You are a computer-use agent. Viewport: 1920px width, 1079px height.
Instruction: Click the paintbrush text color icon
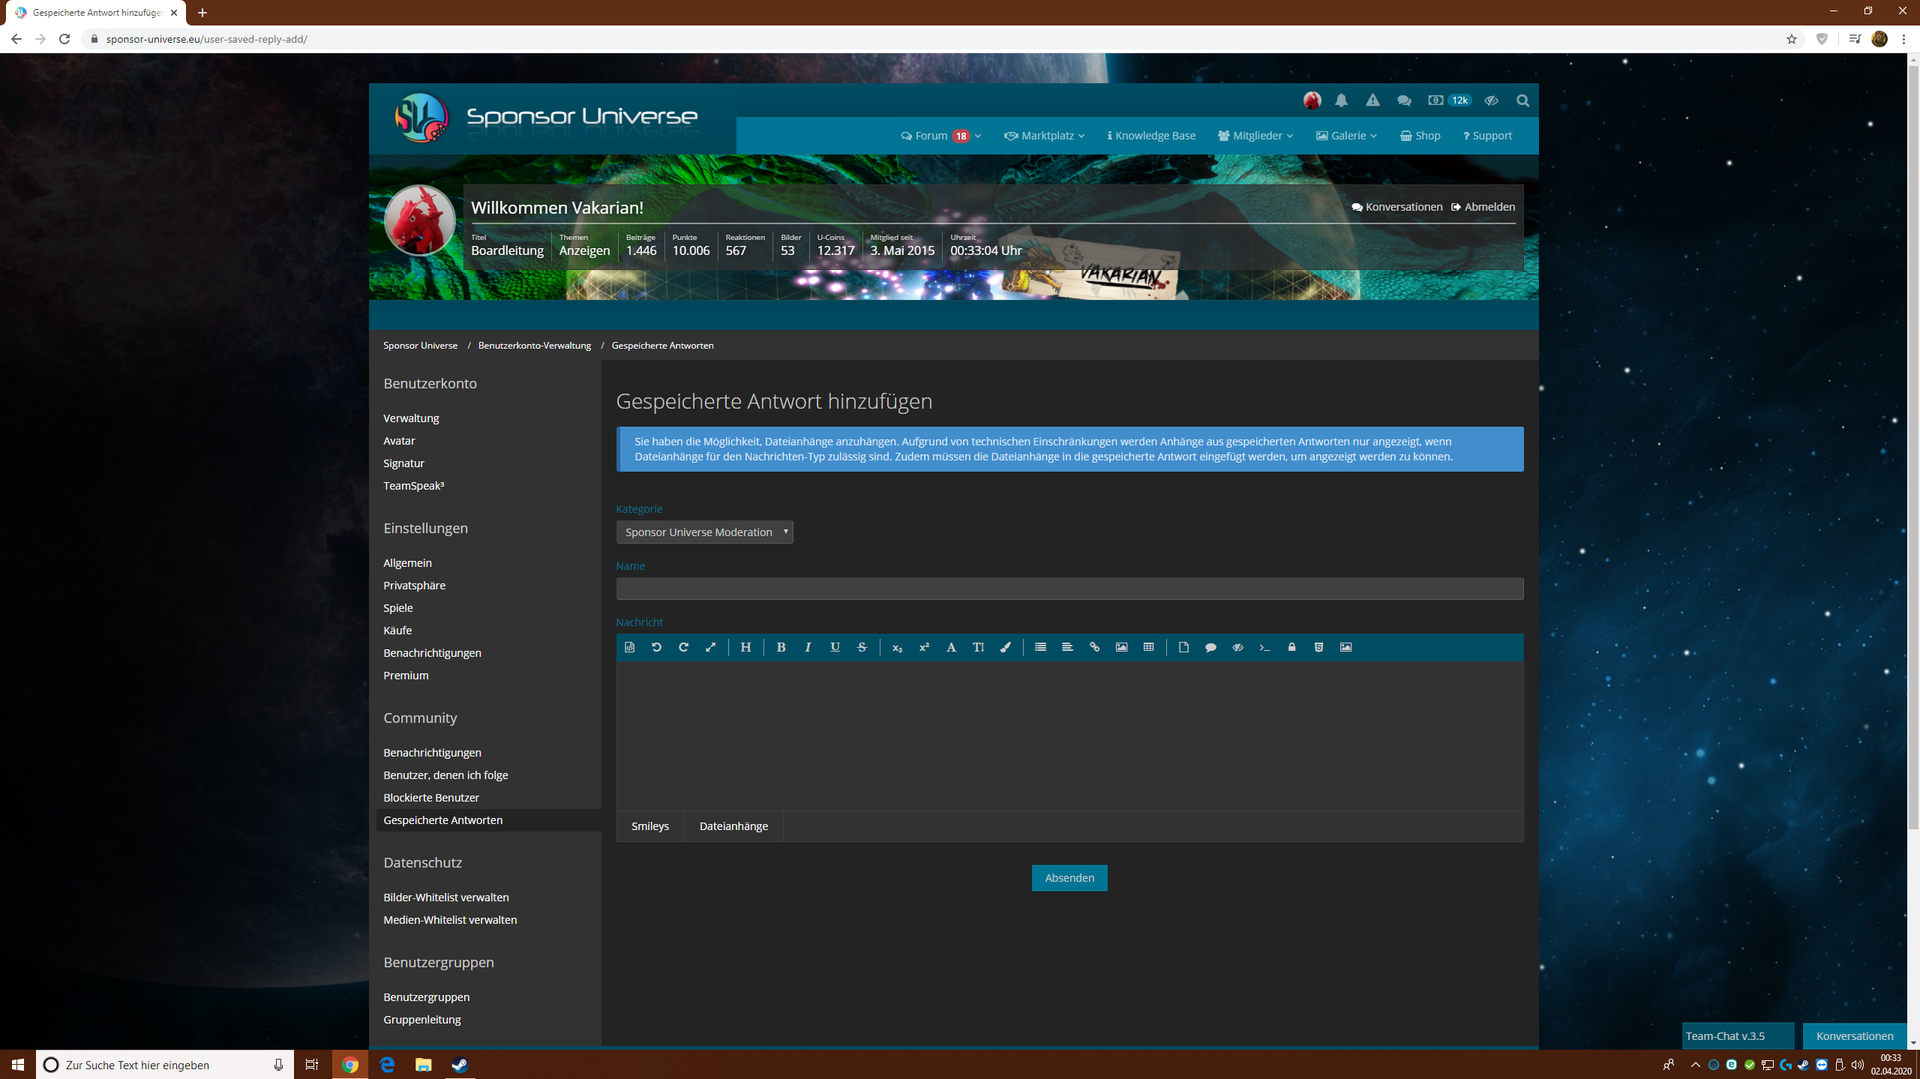[1005, 647]
